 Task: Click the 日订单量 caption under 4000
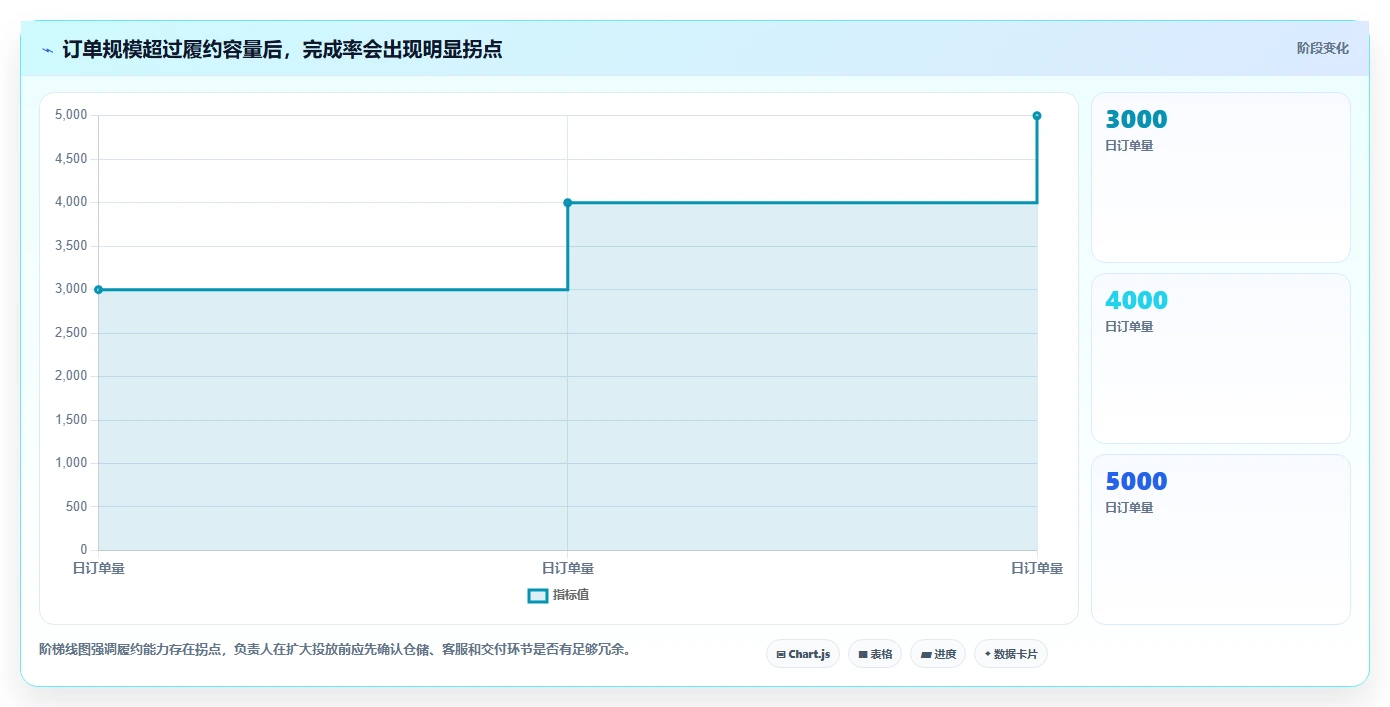[1129, 327]
